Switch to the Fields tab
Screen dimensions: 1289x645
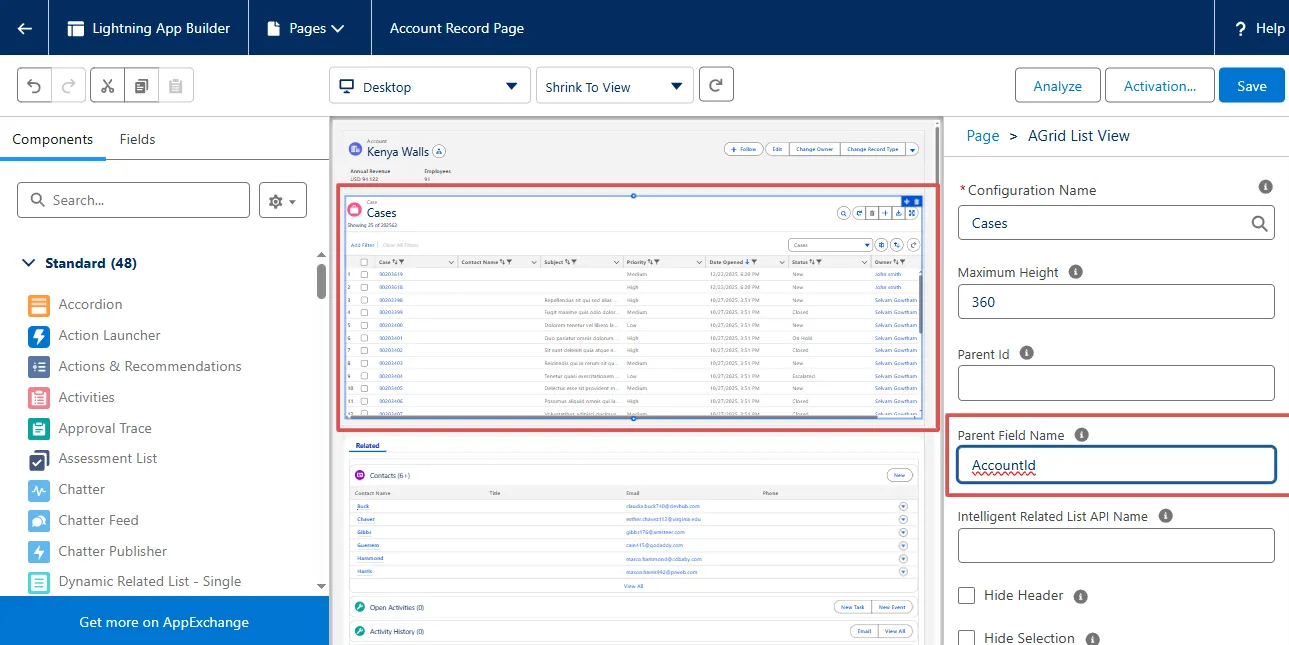pos(138,139)
